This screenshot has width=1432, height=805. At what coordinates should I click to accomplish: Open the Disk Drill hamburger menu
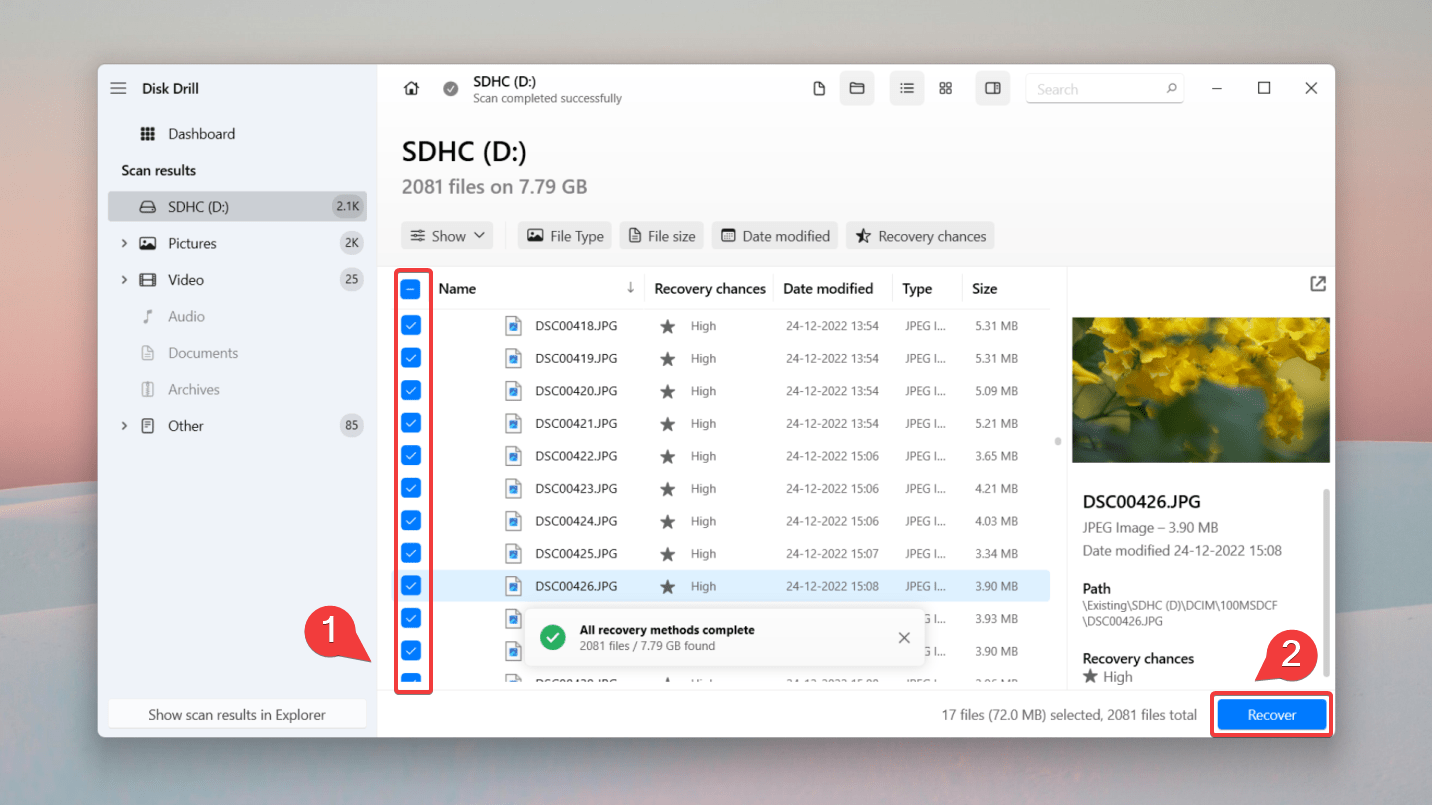pos(118,88)
